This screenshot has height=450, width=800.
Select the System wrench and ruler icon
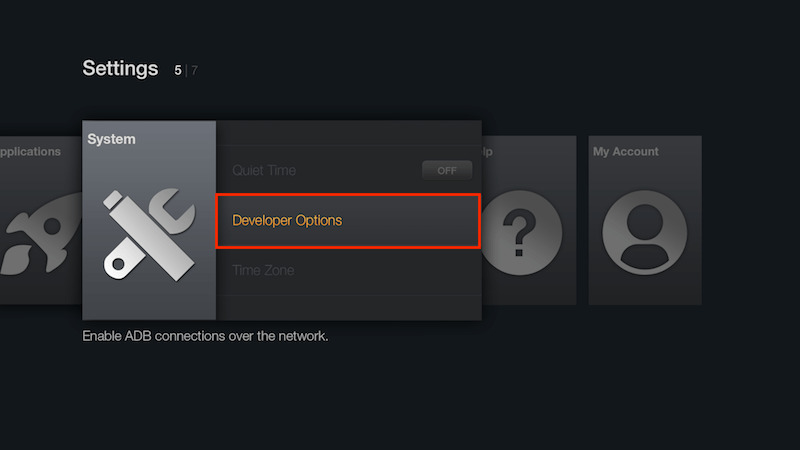click(149, 235)
